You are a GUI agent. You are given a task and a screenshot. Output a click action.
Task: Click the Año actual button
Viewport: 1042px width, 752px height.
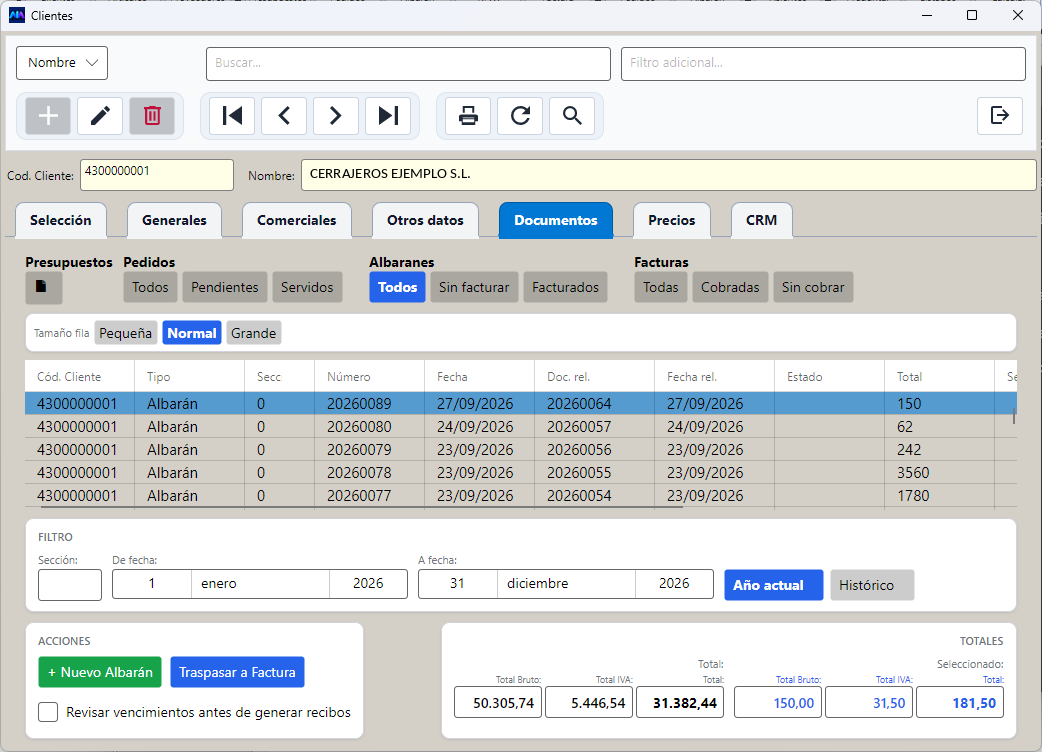click(x=774, y=585)
